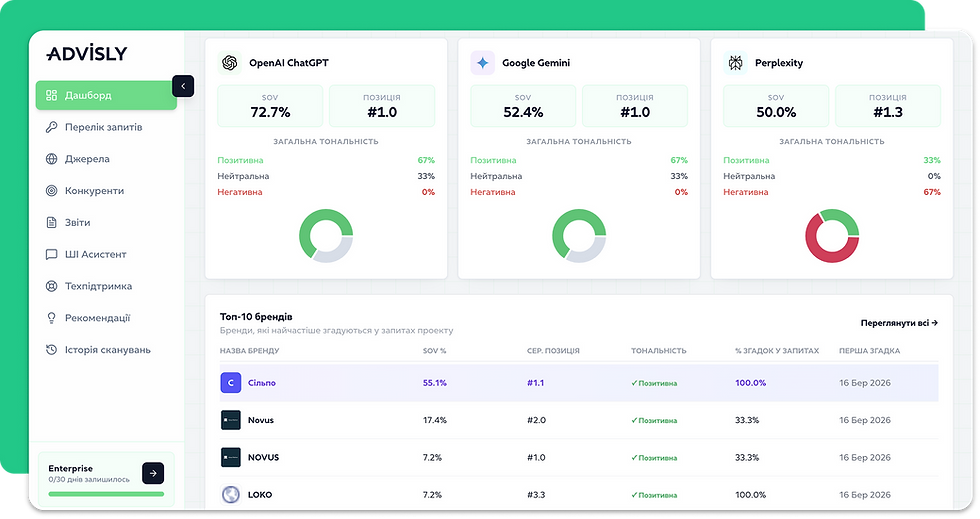Click the Gemini position #1.0 box
The width and height of the screenshot is (980, 519).
635,106
